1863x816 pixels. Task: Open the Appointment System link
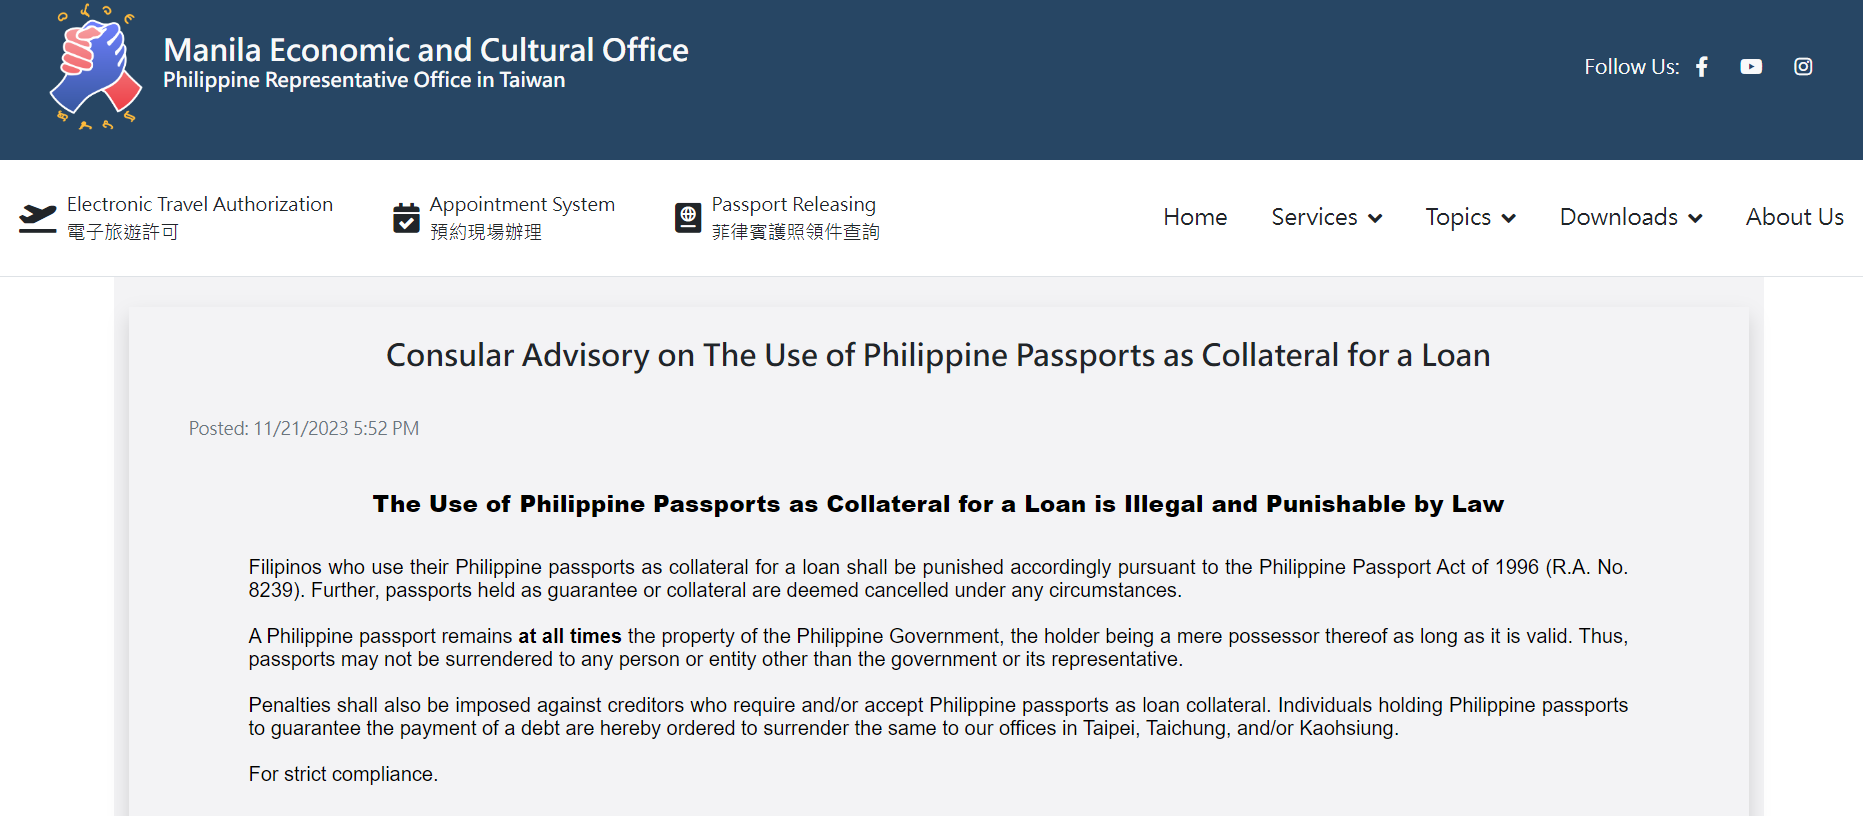(x=522, y=205)
